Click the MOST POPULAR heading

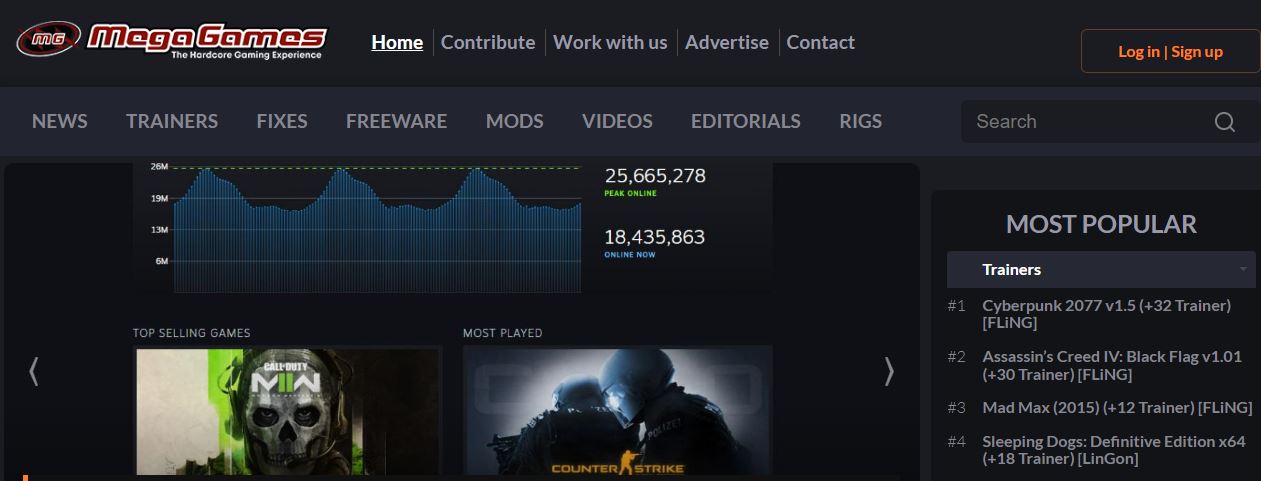click(x=1101, y=224)
